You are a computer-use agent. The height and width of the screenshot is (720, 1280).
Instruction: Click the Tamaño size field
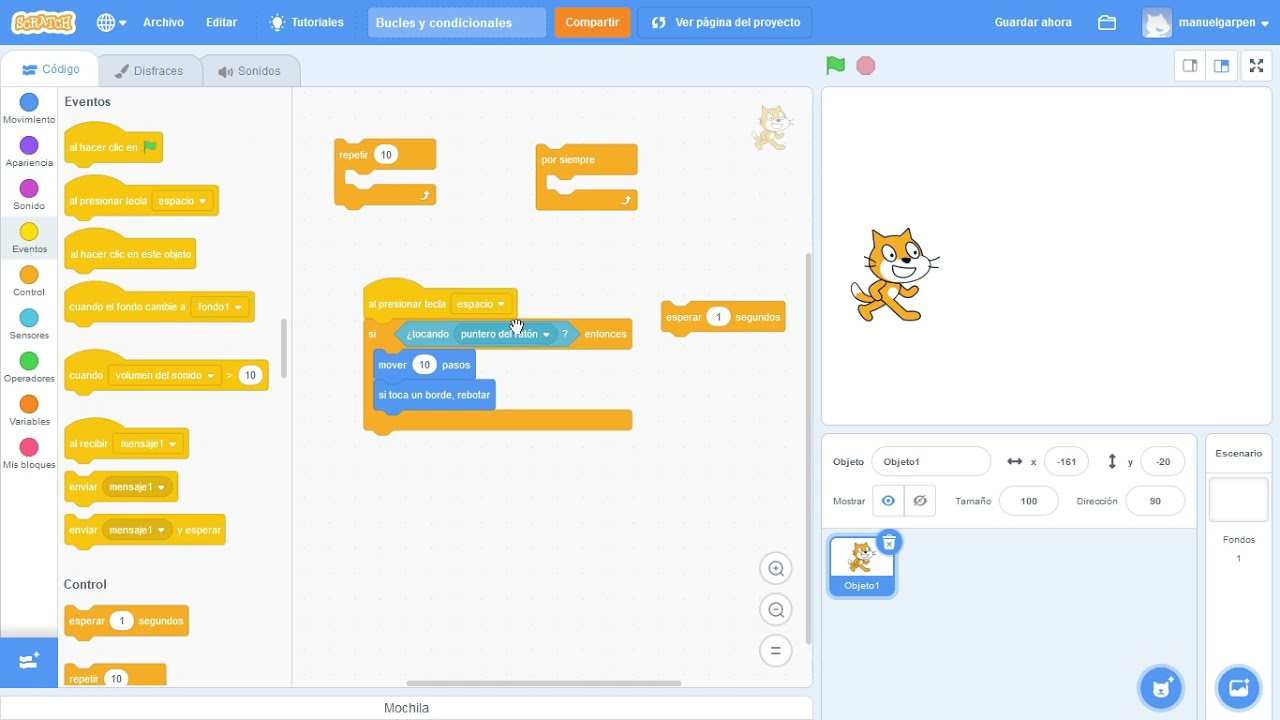coord(1028,501)
